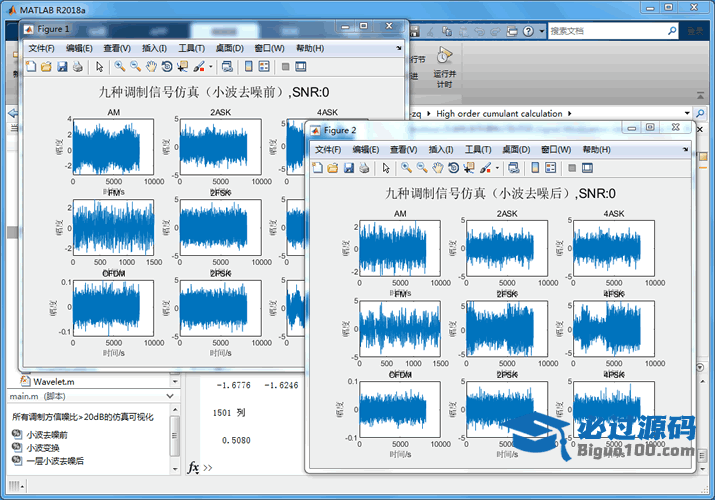Select the Data Cursor tool in Figure 1
This screenshot has height=500, width=715.
[182, 67]
